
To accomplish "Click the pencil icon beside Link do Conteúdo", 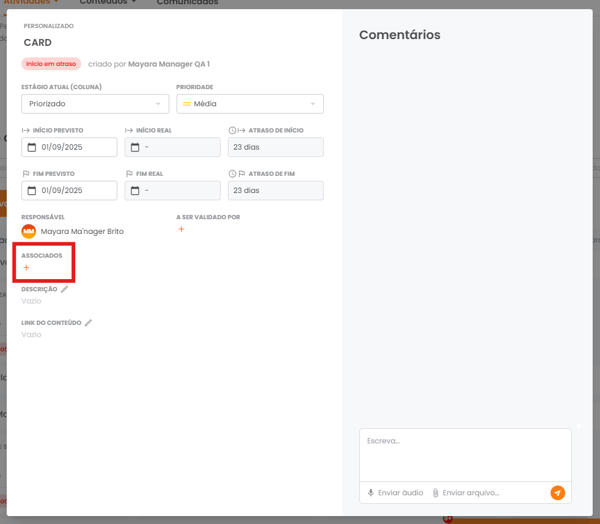I will pos(88,323).
